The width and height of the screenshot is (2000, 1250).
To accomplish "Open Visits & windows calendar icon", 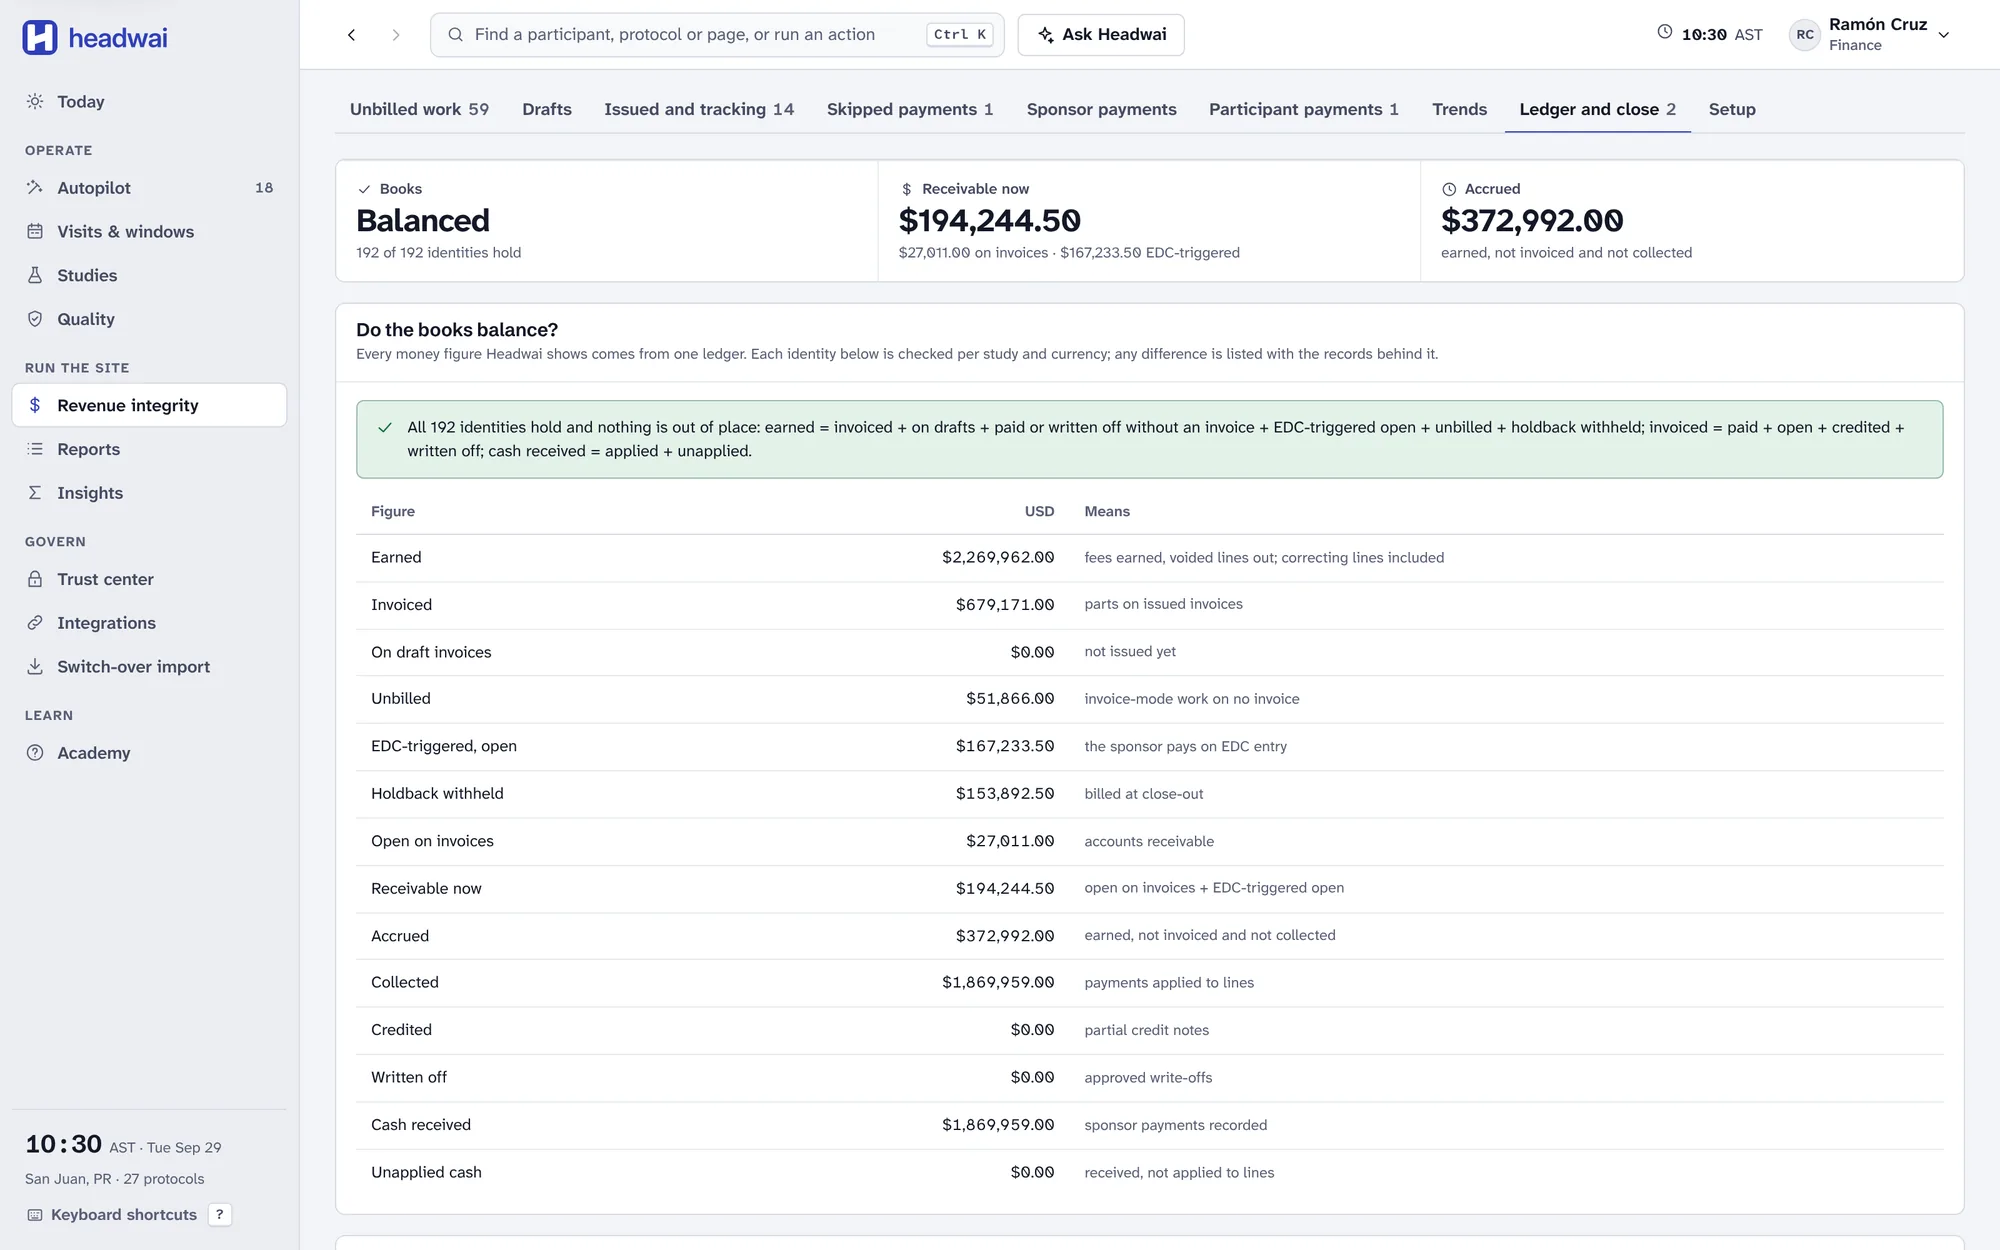I will (x=35, y=232).
